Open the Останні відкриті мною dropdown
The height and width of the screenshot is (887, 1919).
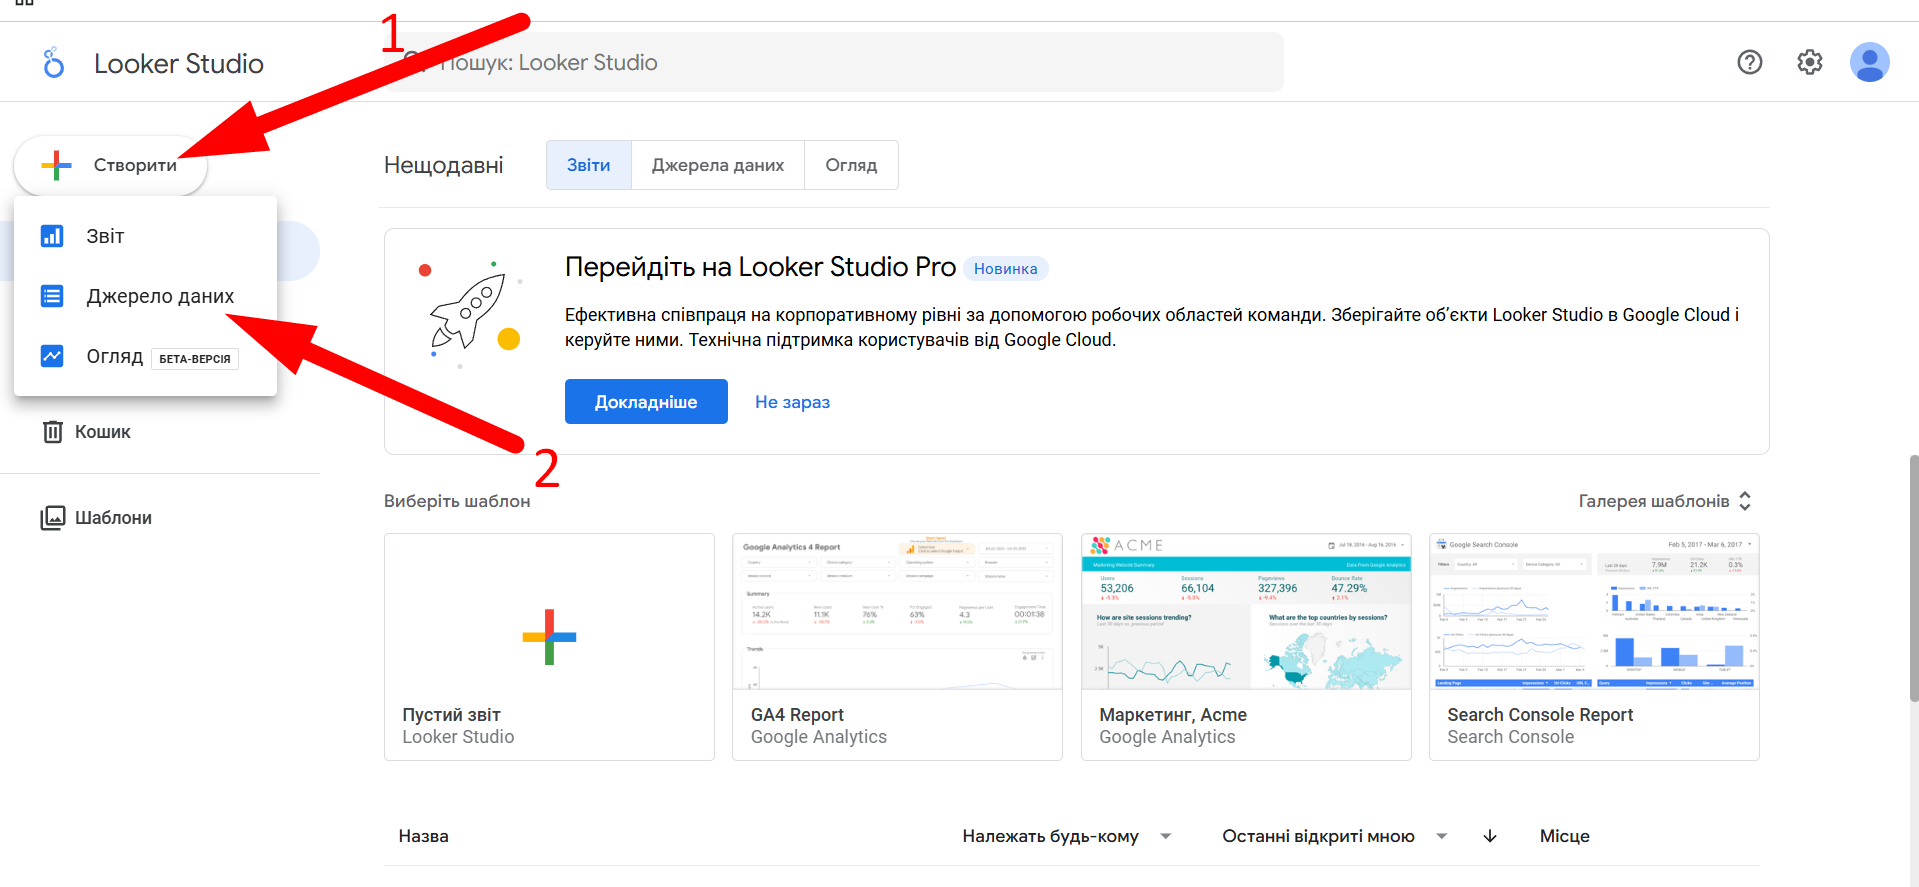(1335, 836)
